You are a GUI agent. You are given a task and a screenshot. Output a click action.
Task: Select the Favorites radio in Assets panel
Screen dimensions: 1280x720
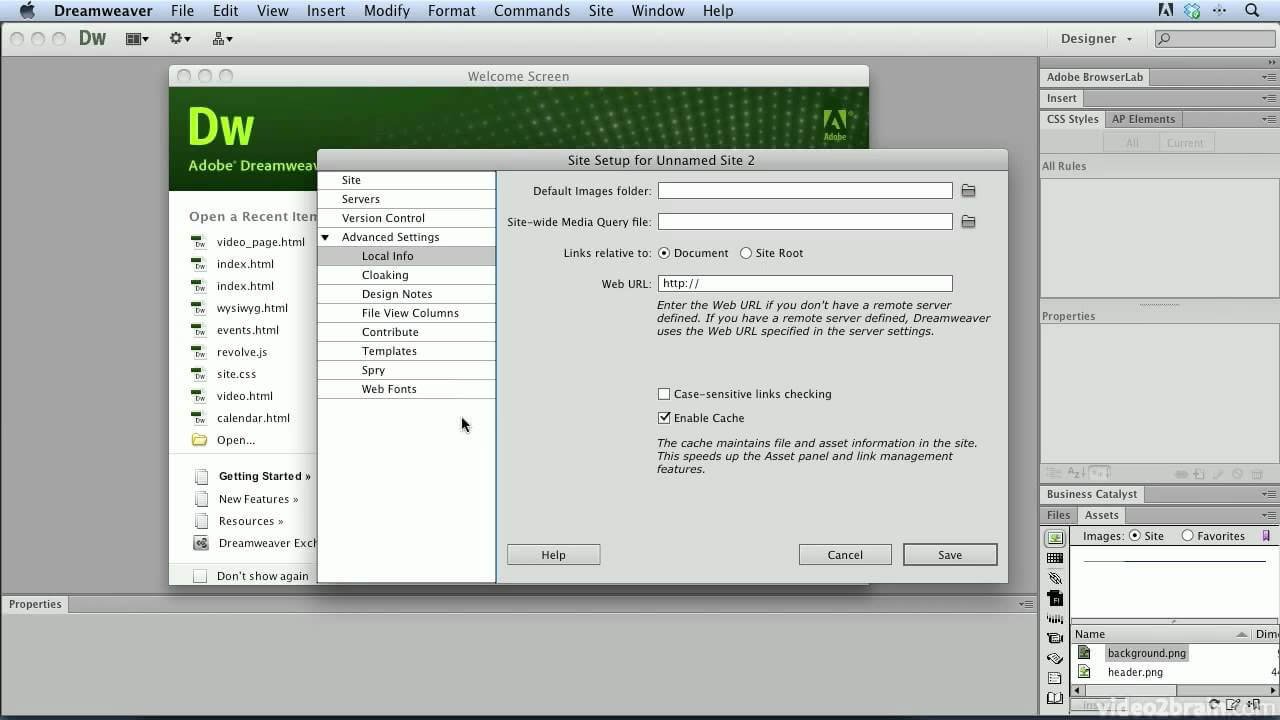pyautogui.click(x=1188, y=536)
